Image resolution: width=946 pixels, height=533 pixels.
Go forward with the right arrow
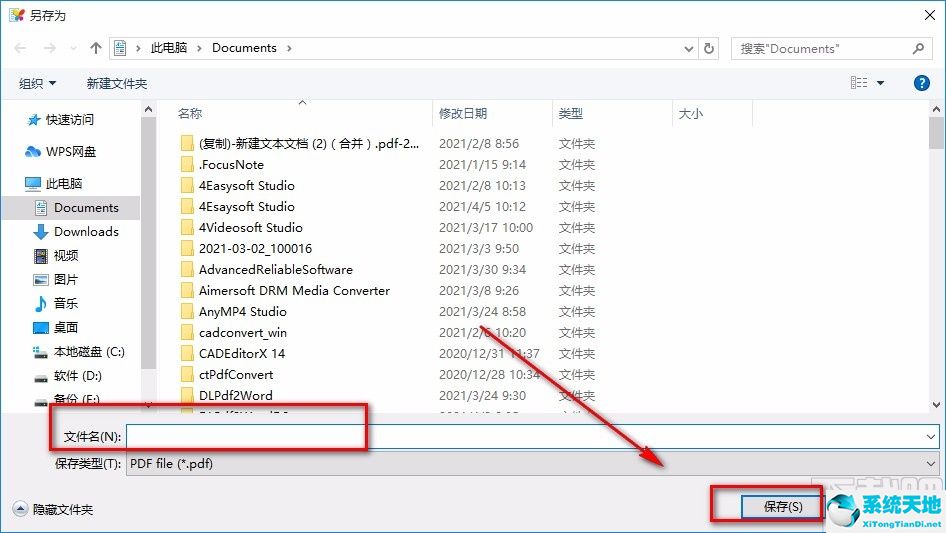[x=50, y=48]
